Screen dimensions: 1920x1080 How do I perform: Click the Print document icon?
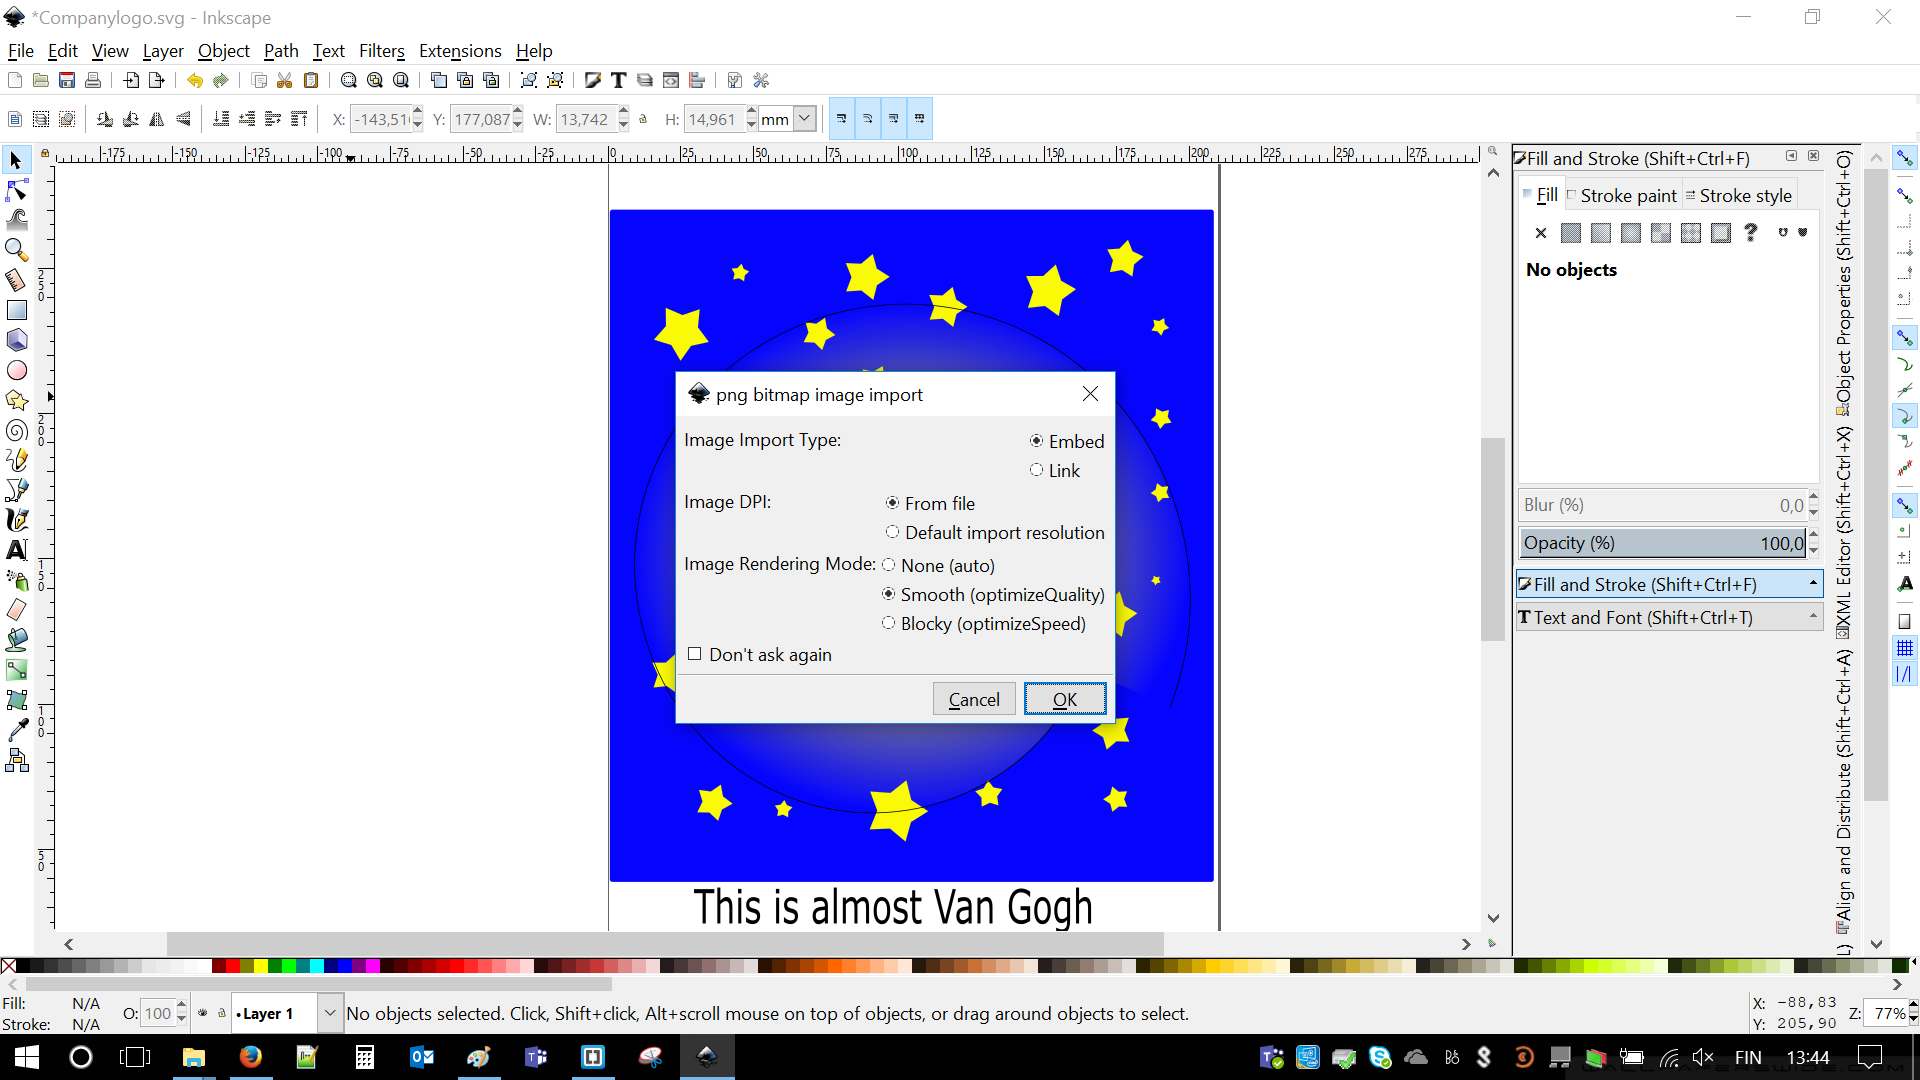pyautogui.click(x=93, y=80)
